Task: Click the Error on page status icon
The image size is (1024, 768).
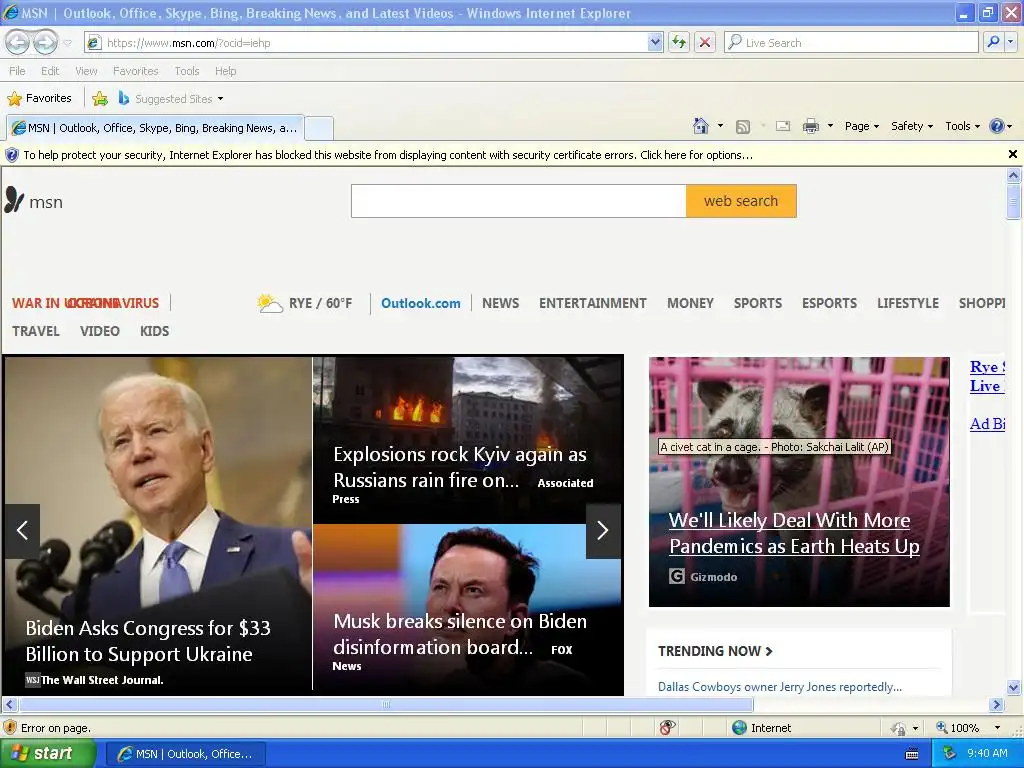Action: point(10,727)
